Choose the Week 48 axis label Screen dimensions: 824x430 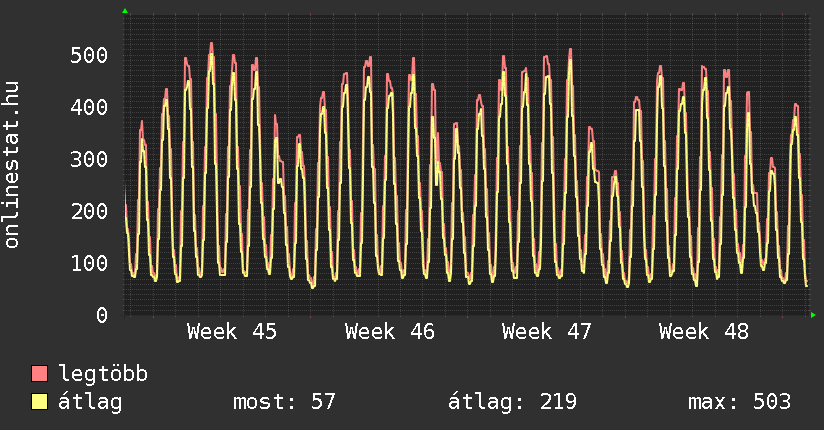coord(704,332)
